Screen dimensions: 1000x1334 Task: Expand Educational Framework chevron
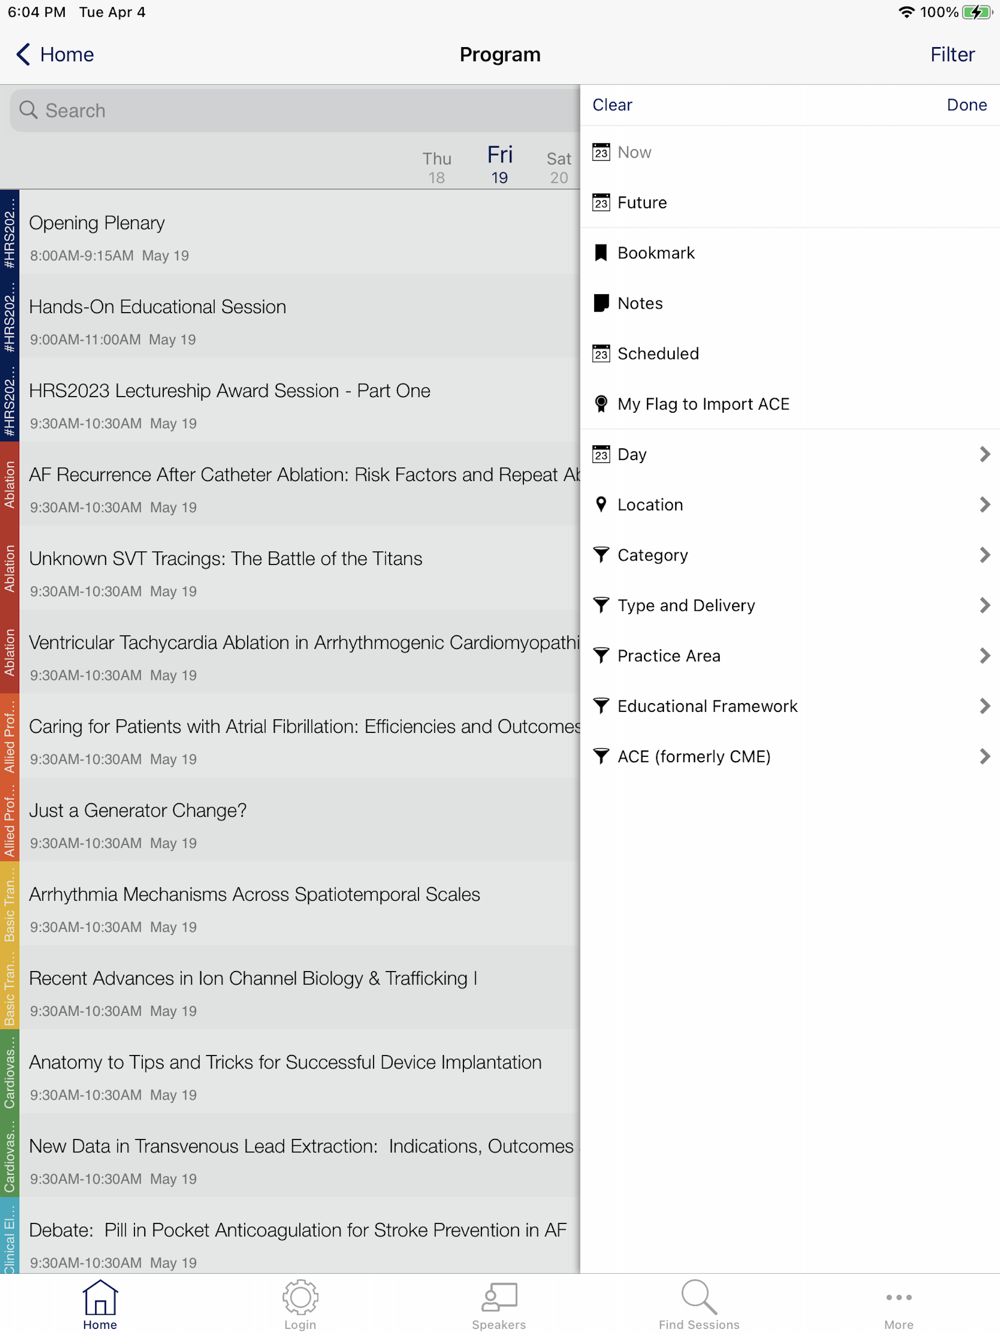pos(984,706)
